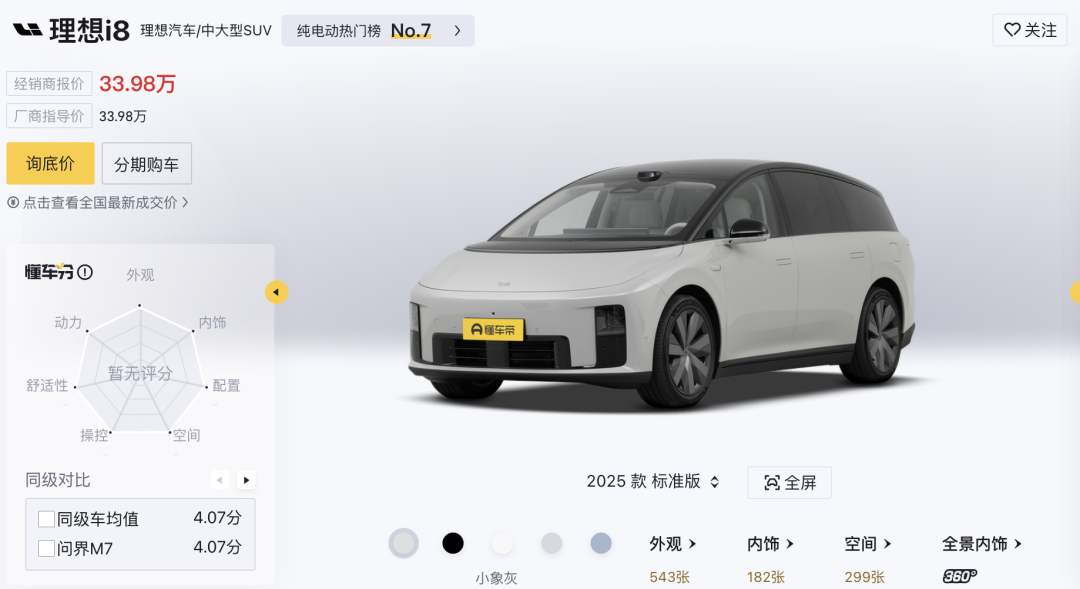Open the 360° panorama icon
The width and height of the screenshot is (1080, 589).
point(959,576)
